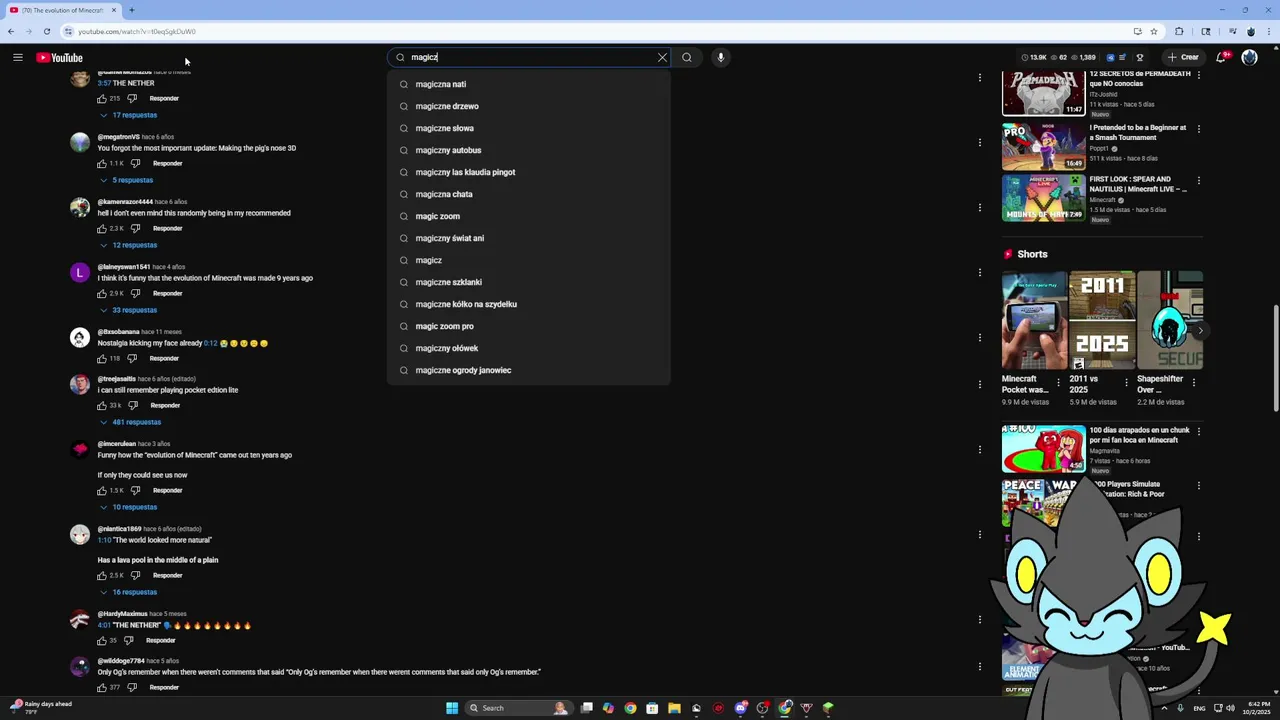Open FIRST LOOK Spear and Nautilus thumbnail
The image size is (1280, 720).
[x=1043, y=197]
